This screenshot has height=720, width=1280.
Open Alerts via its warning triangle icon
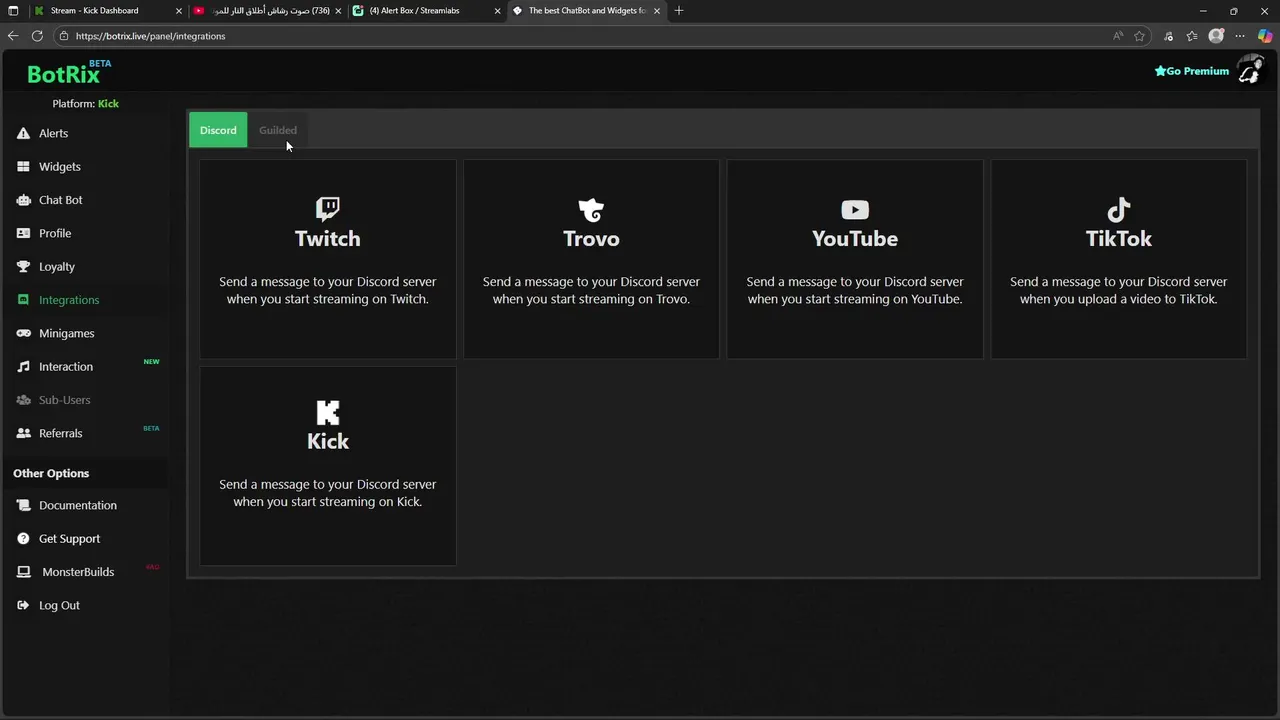click(23, 133)
